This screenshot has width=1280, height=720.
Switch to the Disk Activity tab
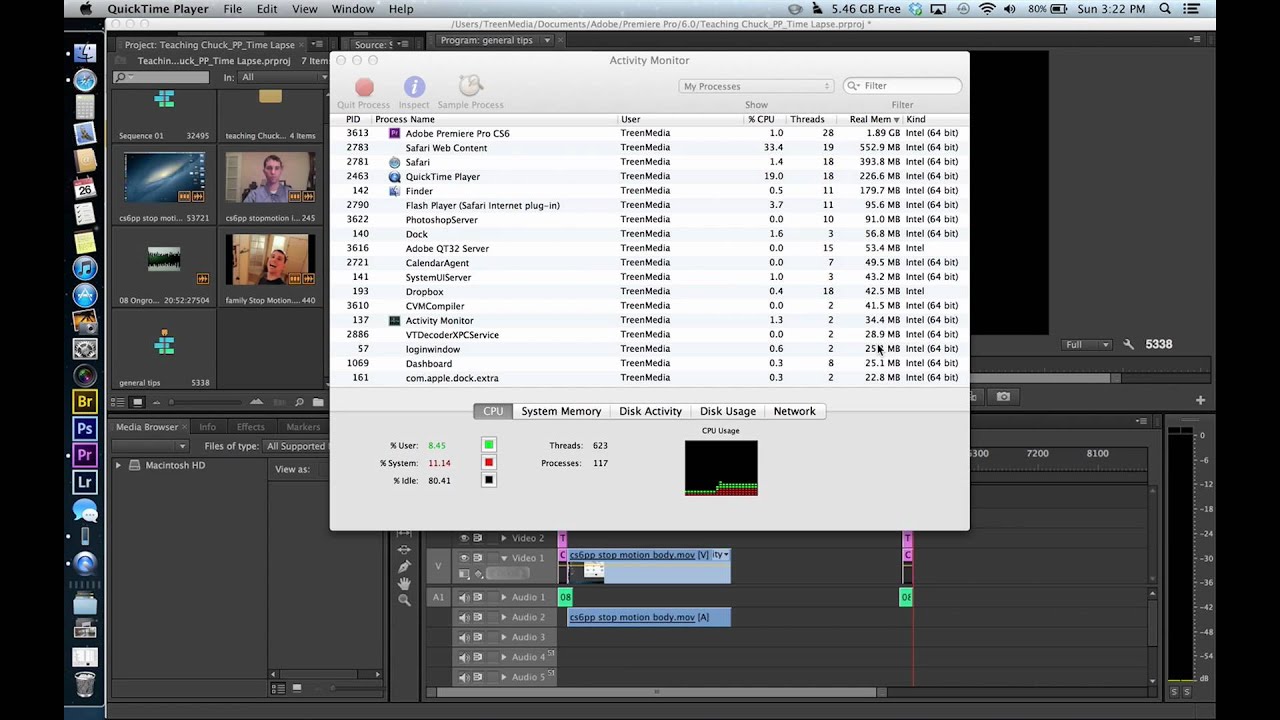(x=650, y=411)
